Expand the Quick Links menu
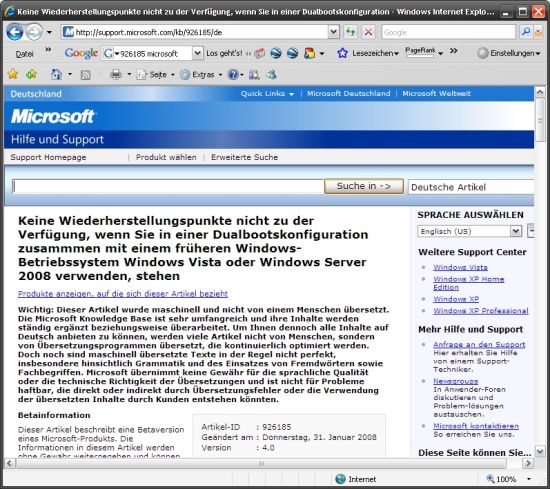Viewport: 550px width, 489px height. [x=267, y=93]
